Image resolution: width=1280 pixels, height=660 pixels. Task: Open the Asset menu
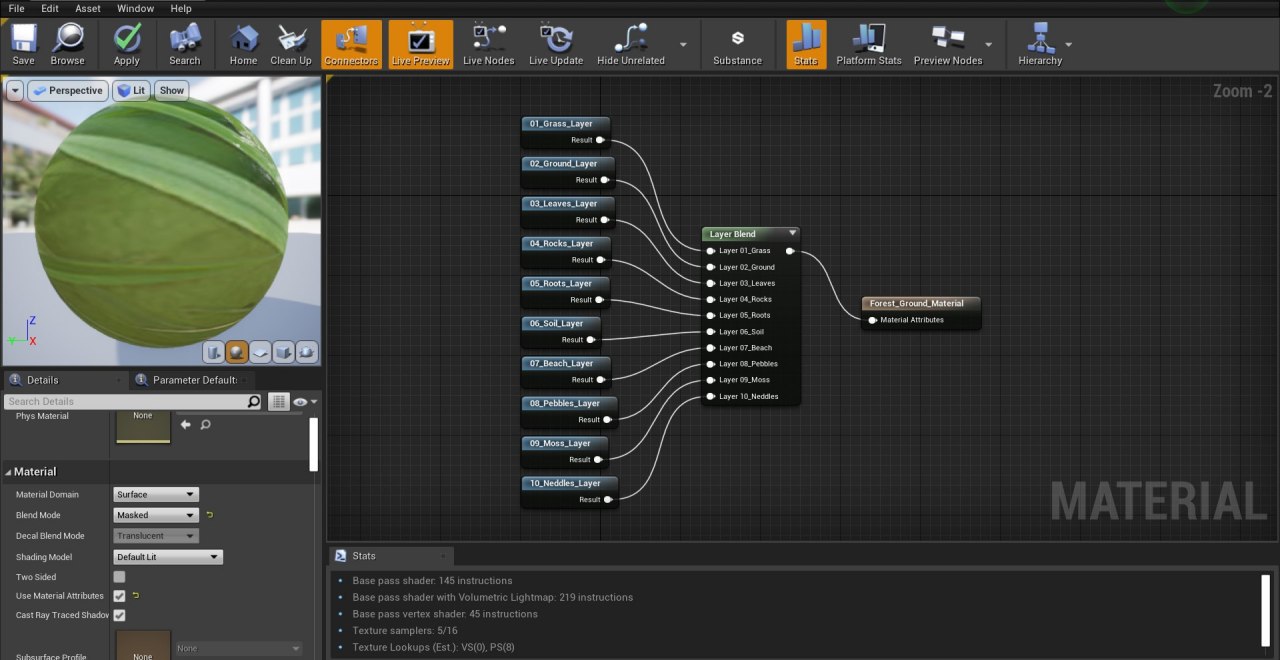click(88, 8)
